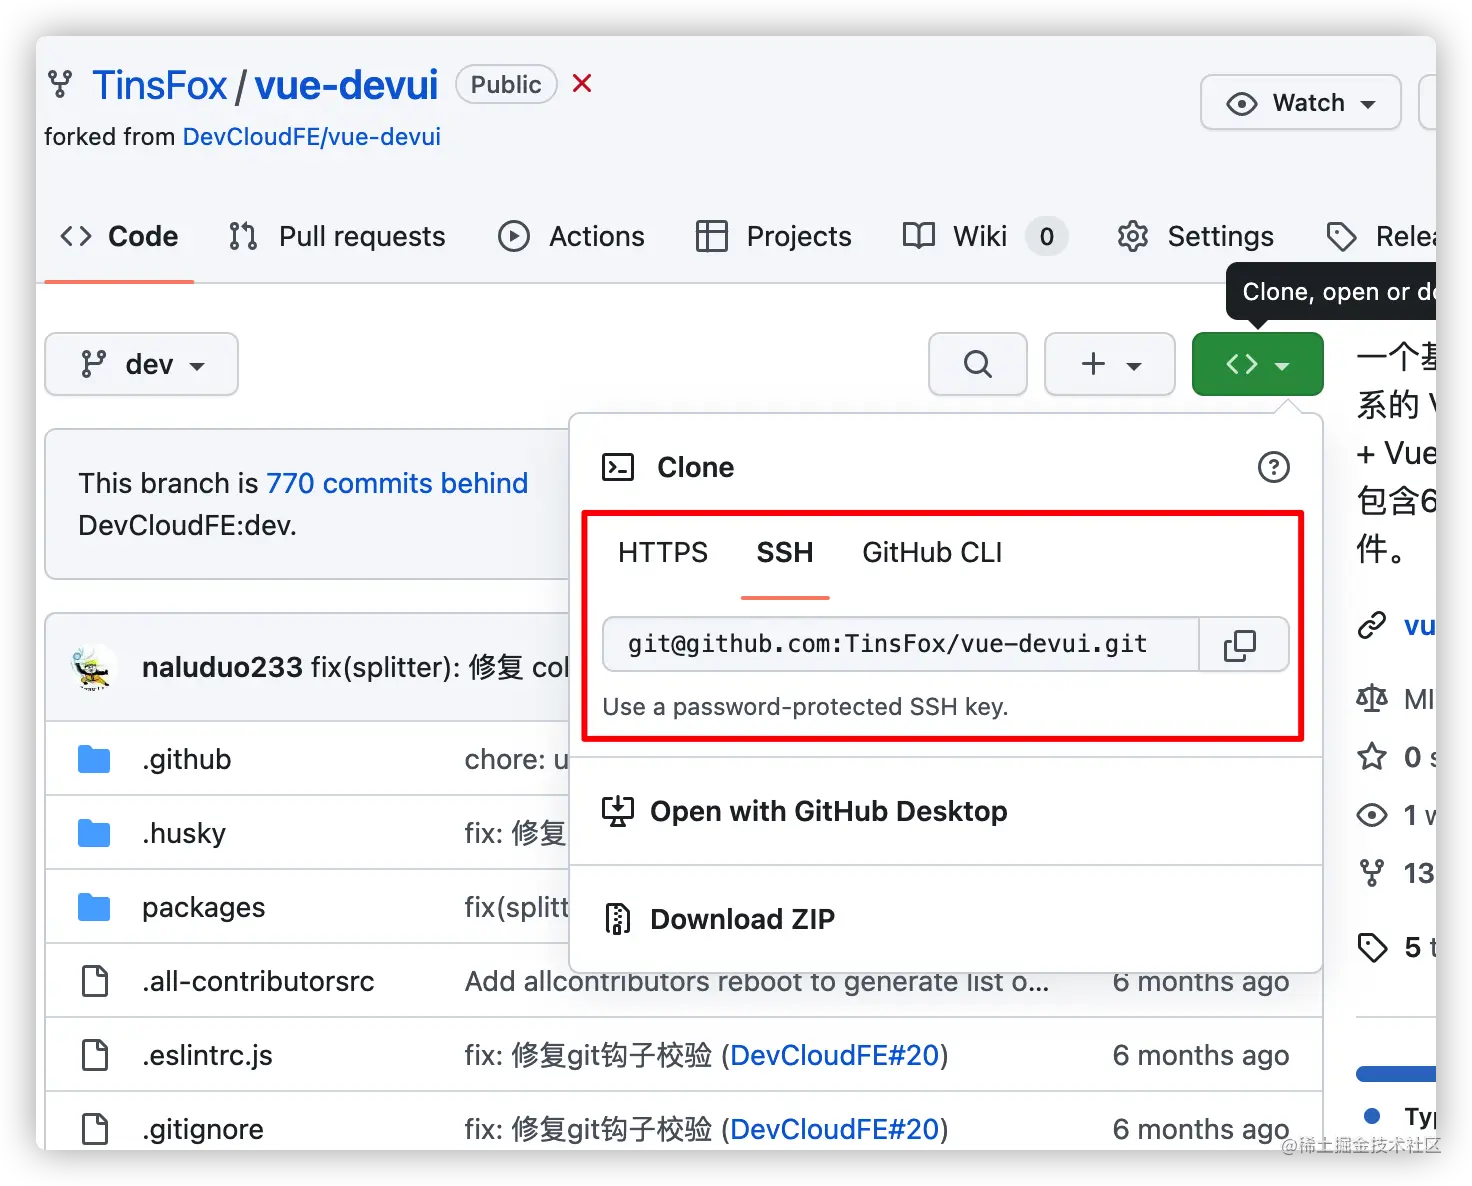Switch to the Code tab
This screenshot has width=1472, height=1186.
(119, 236)
